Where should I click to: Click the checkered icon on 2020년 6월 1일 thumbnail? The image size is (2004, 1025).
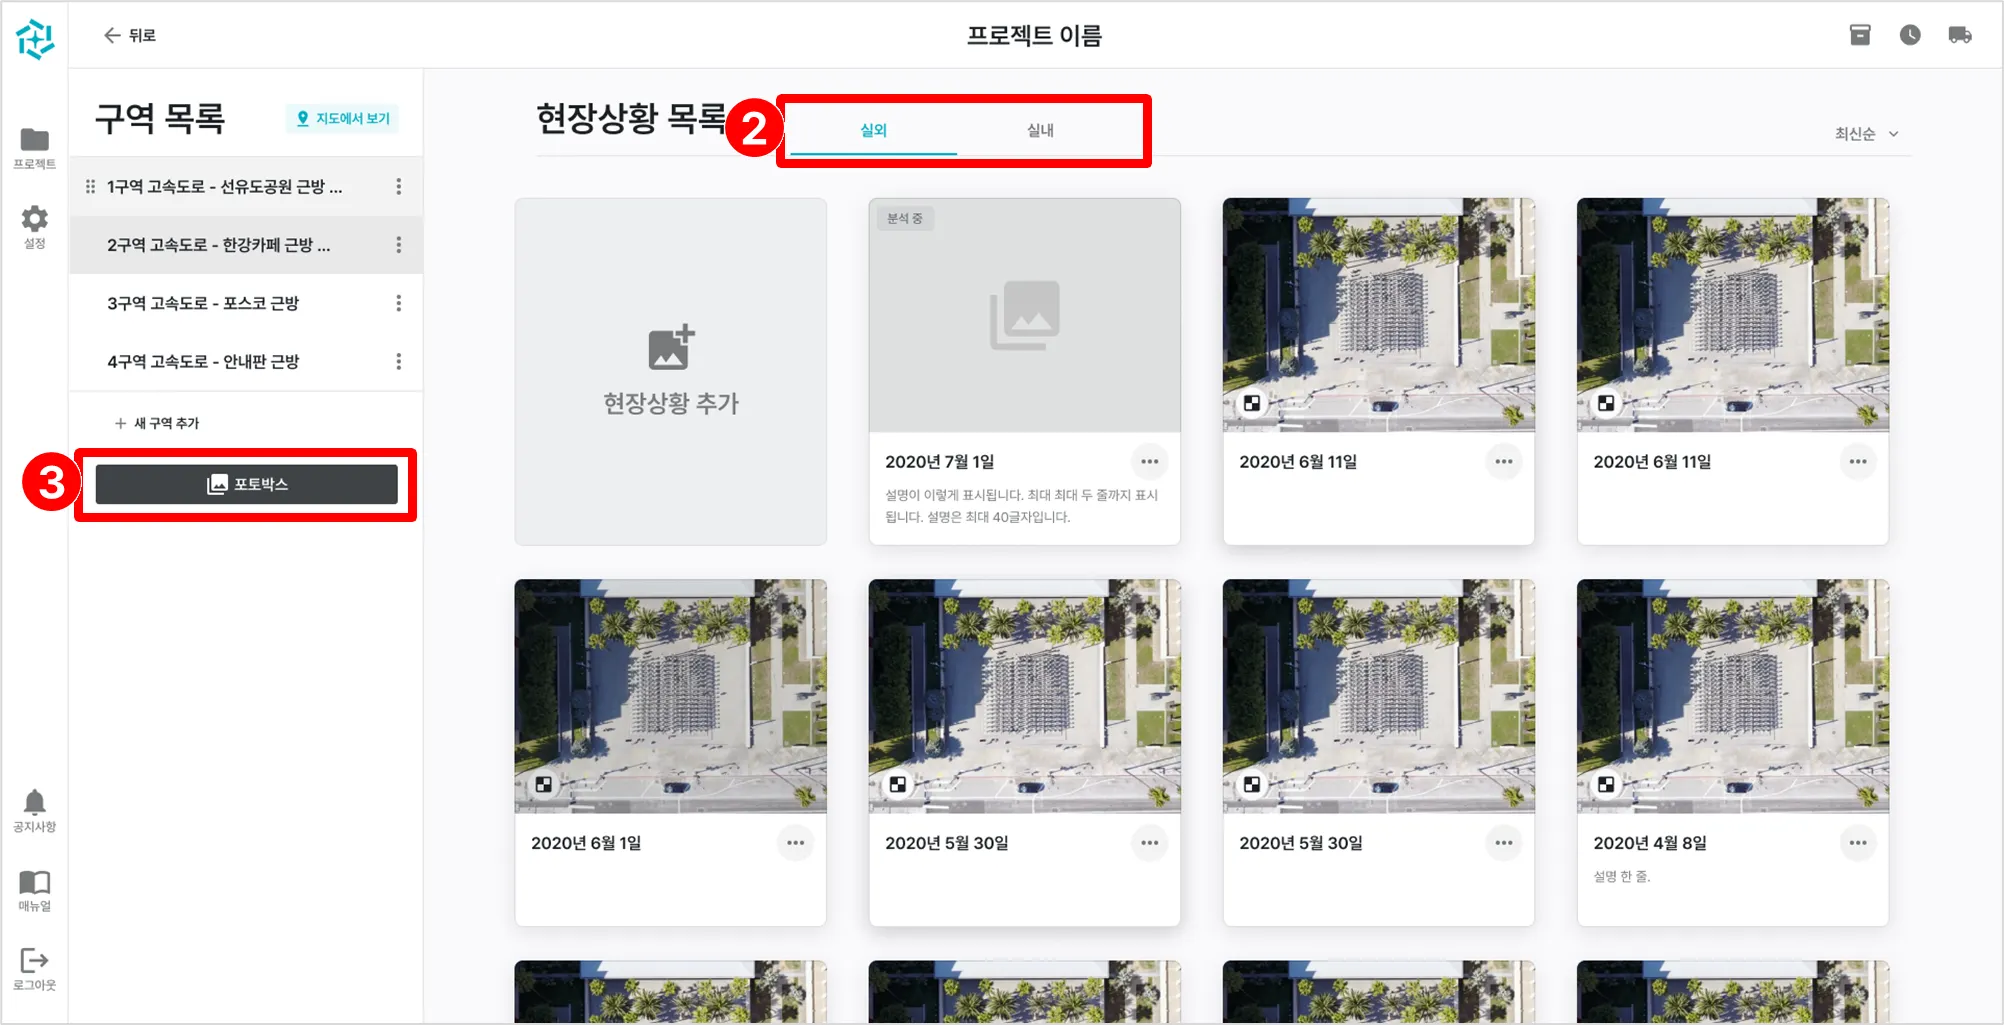click(544, 785)
